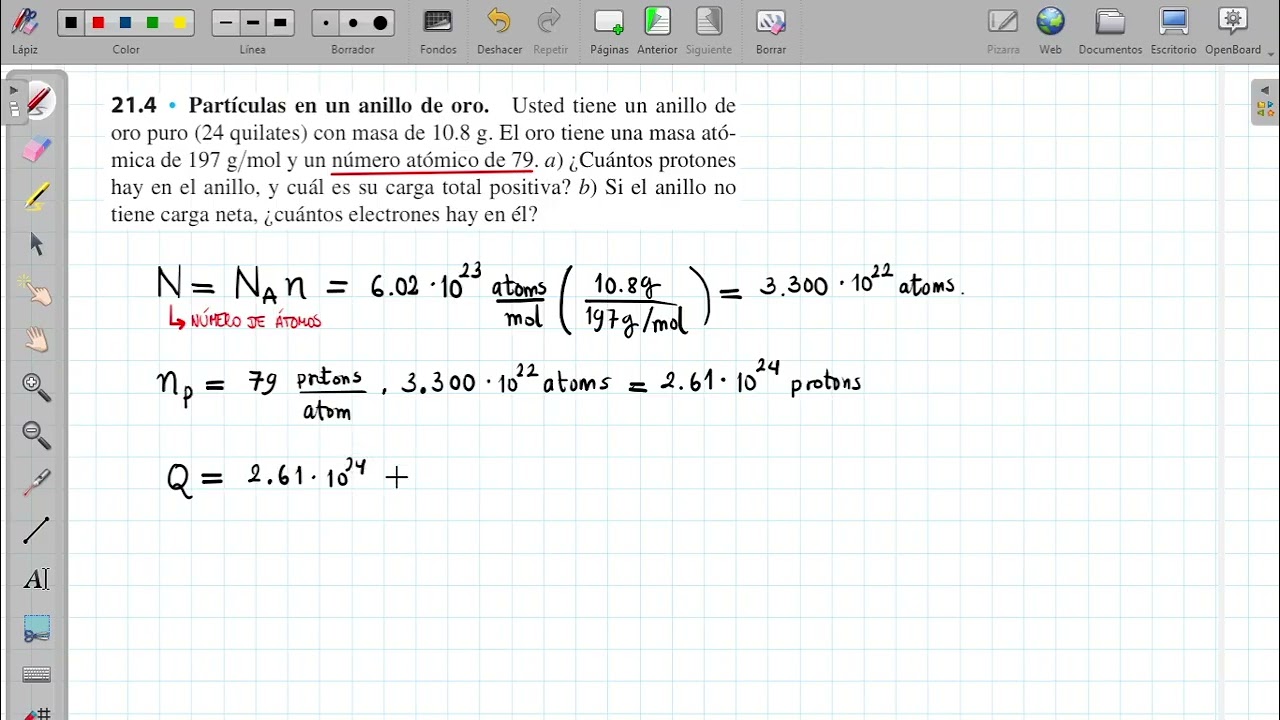The image size is (1280, 720).
Task: Expand the left page thumbnails panel
Action: (x=13, y=91)
